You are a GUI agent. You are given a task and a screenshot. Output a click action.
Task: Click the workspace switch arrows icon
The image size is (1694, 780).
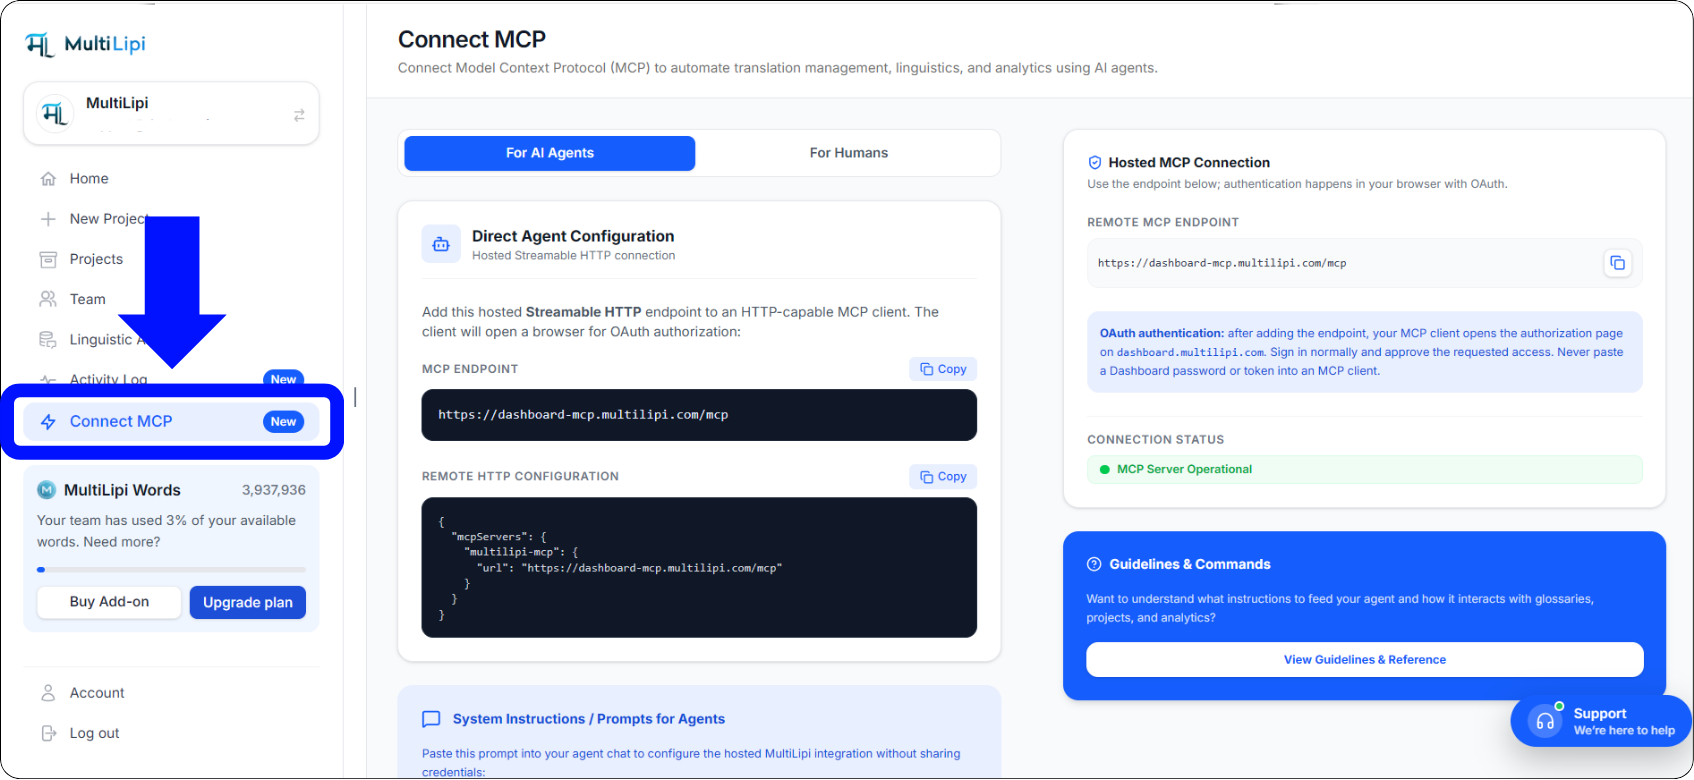click(299, 116)
